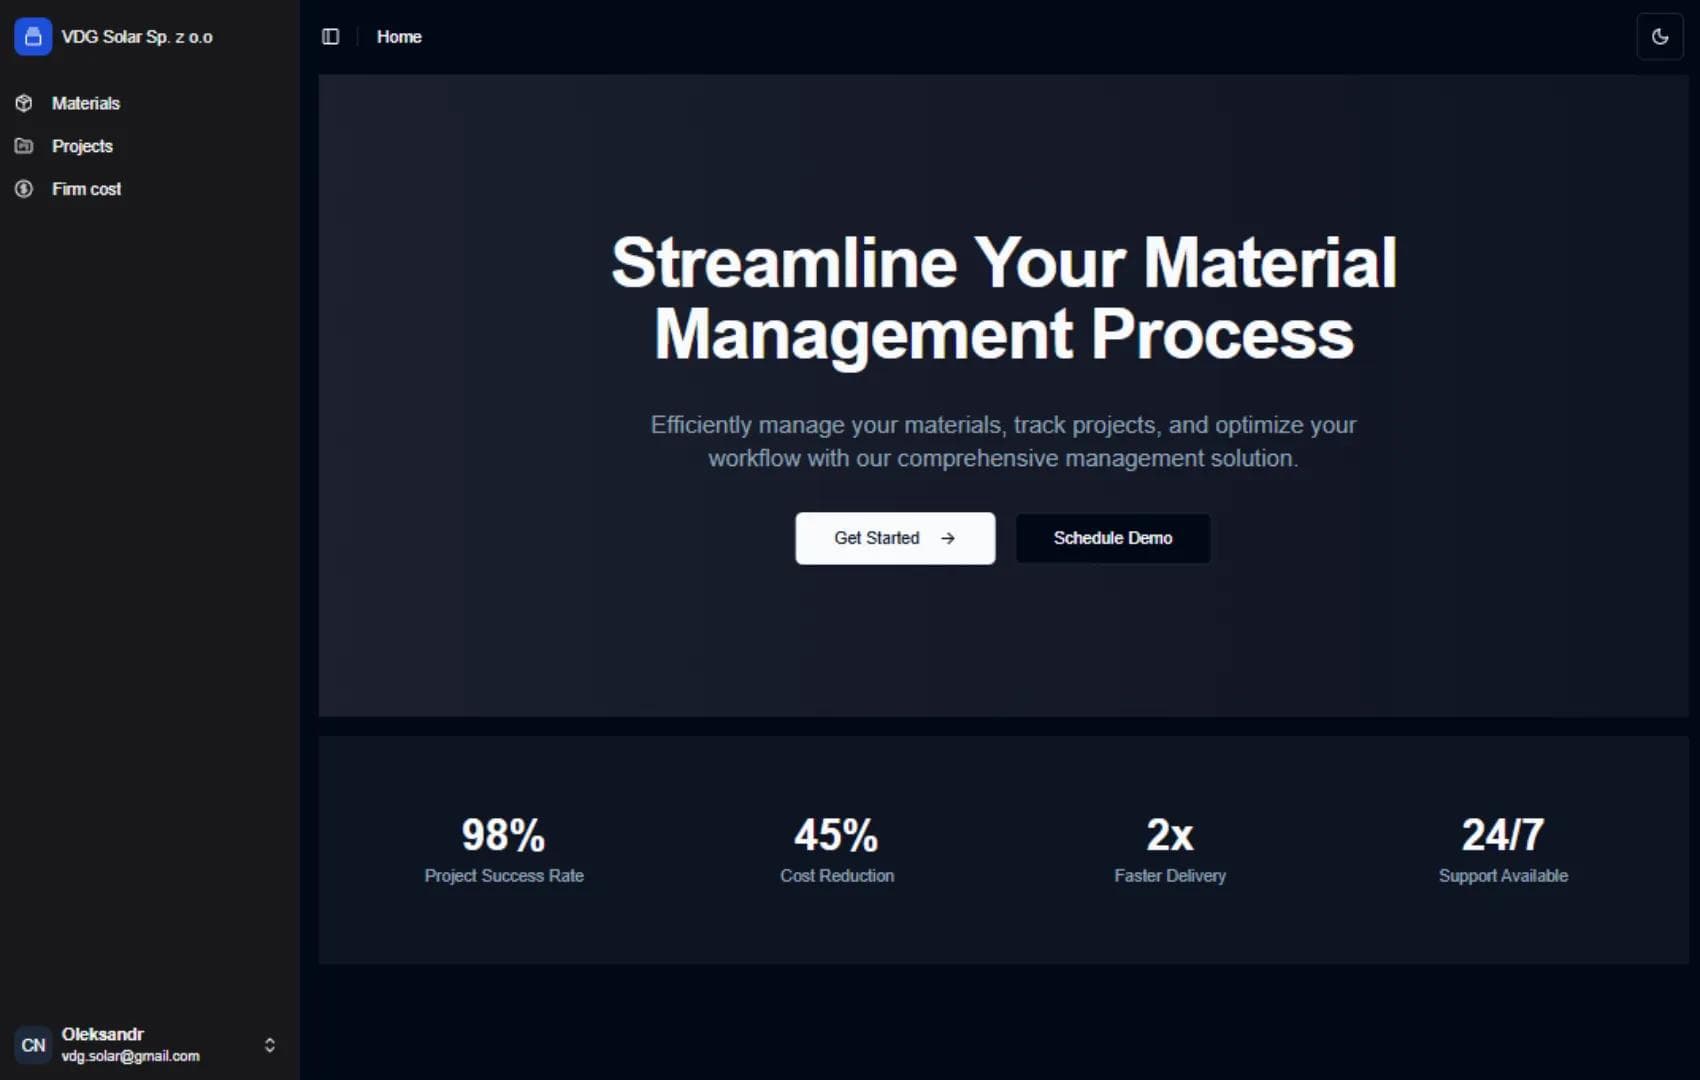Click the CN user avatar
The width and height of the screenshot is (1700, 1080).
point(34,1044)
